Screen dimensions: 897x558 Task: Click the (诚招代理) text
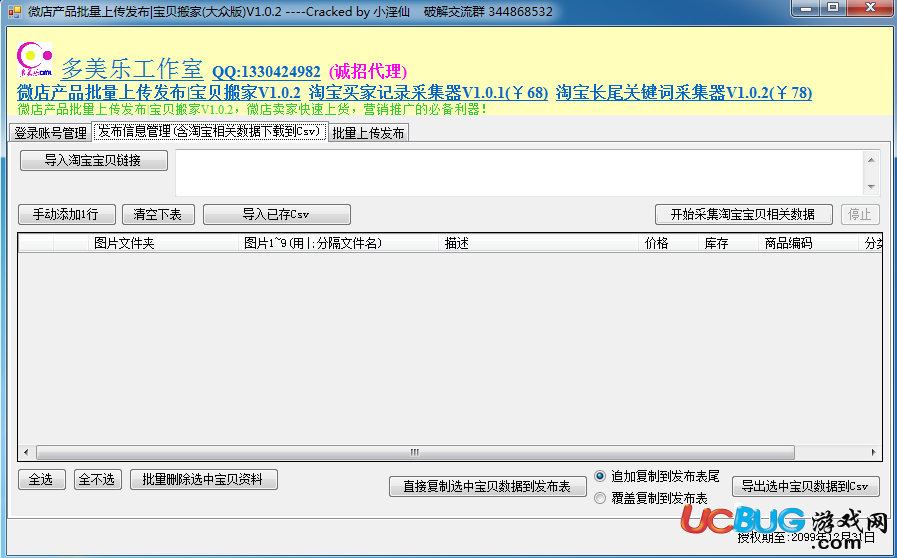(x=368, y=72)
